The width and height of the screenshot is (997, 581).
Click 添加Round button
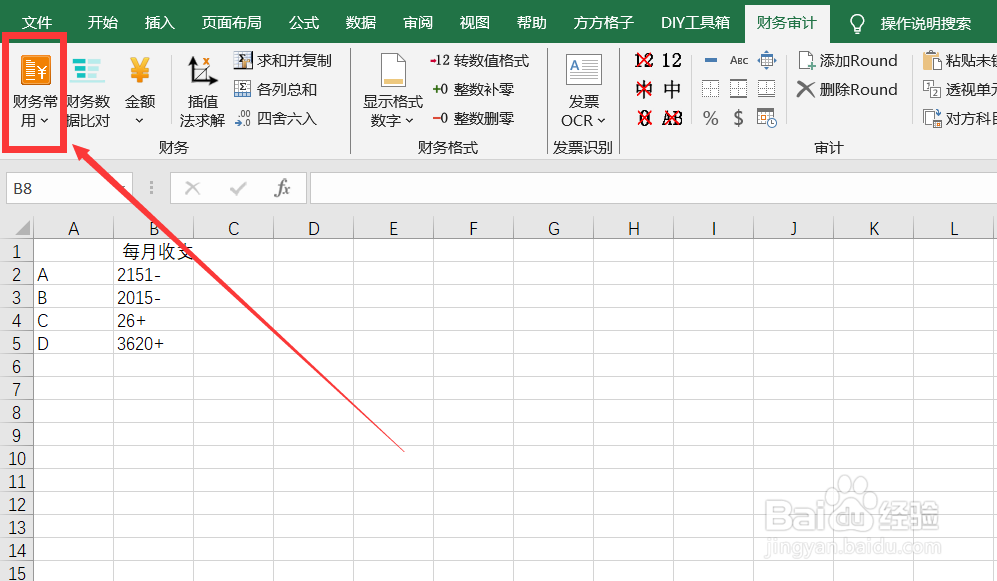848,60
